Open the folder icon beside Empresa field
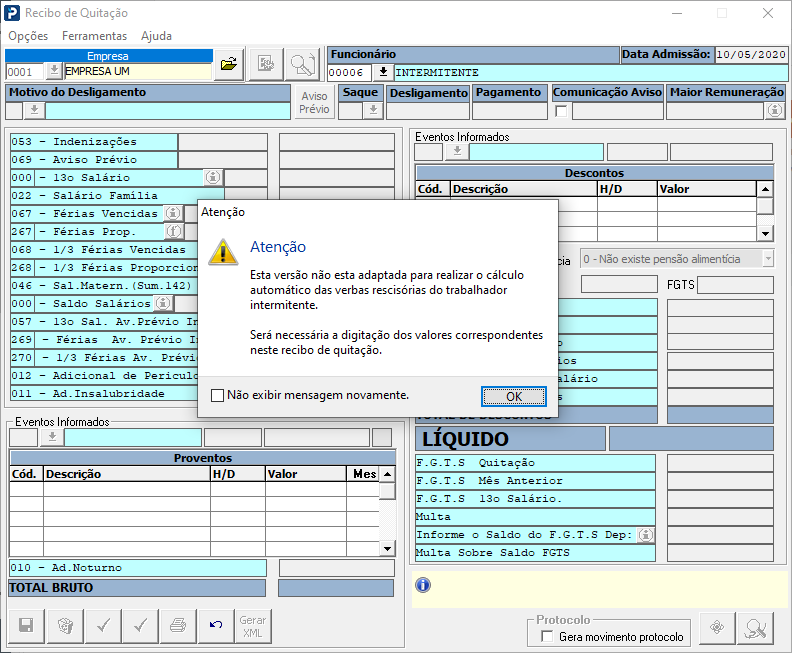The height and width of the screenshot is (653, 792). [x=229, y=64]
